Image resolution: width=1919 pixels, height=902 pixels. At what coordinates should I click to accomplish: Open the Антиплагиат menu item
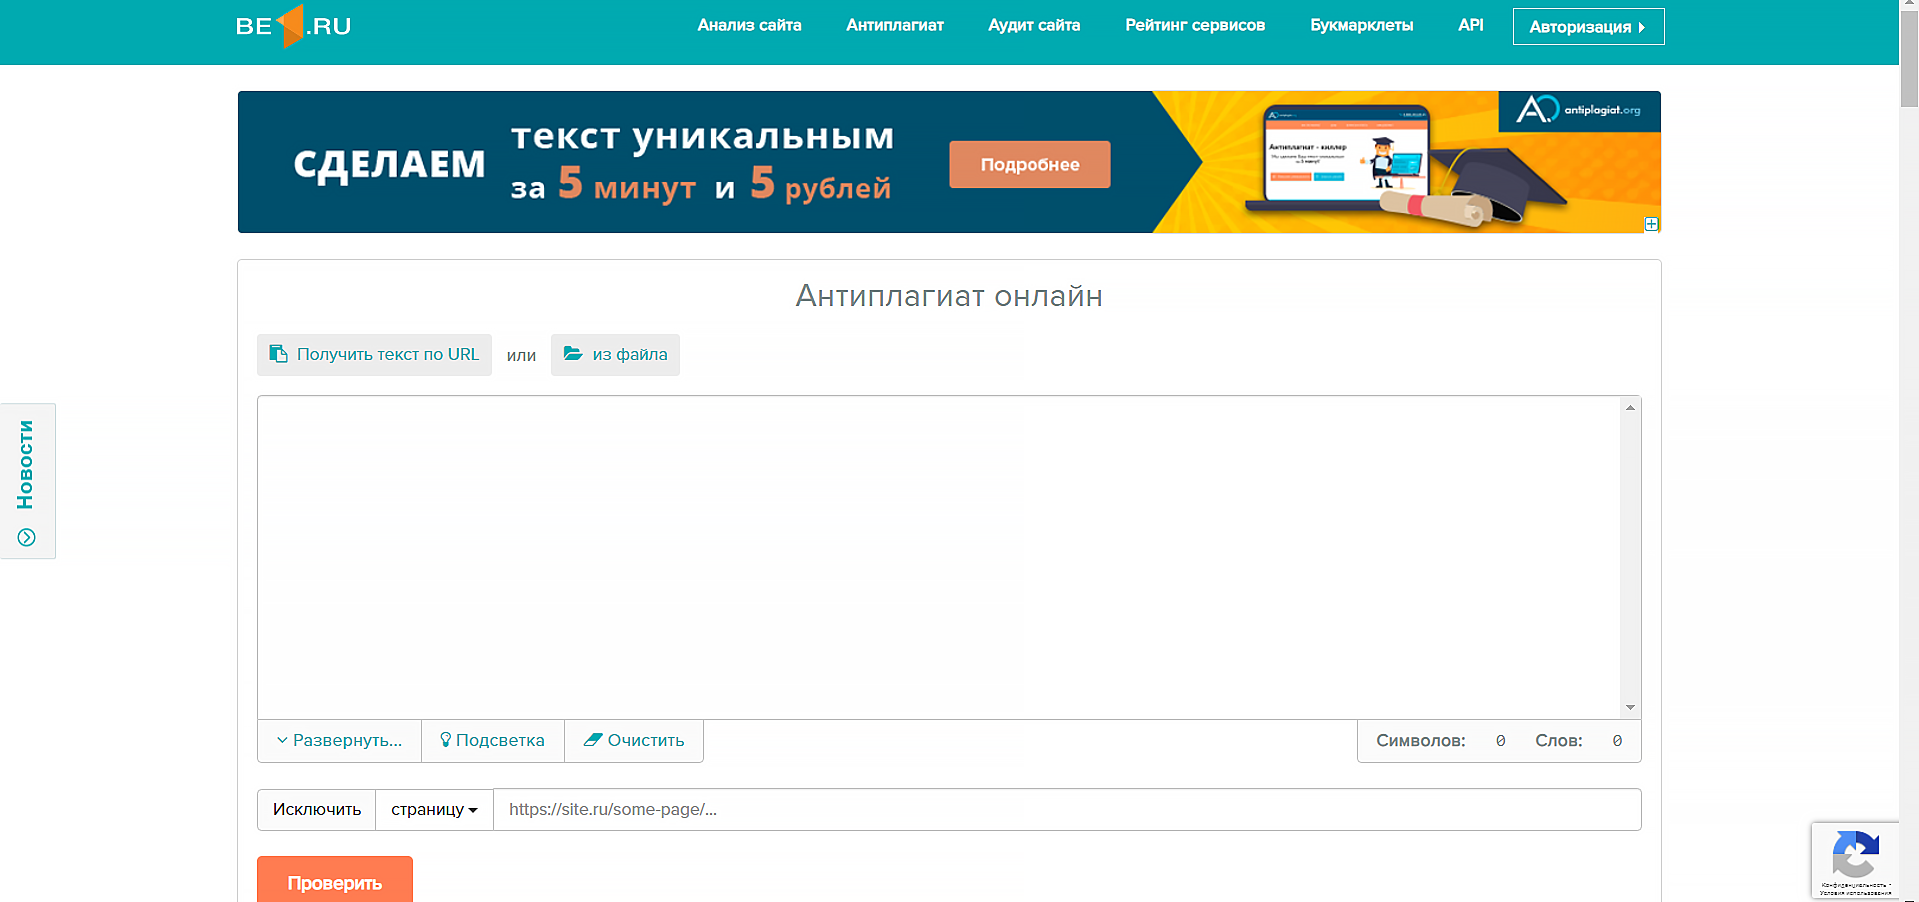[895, 25]
